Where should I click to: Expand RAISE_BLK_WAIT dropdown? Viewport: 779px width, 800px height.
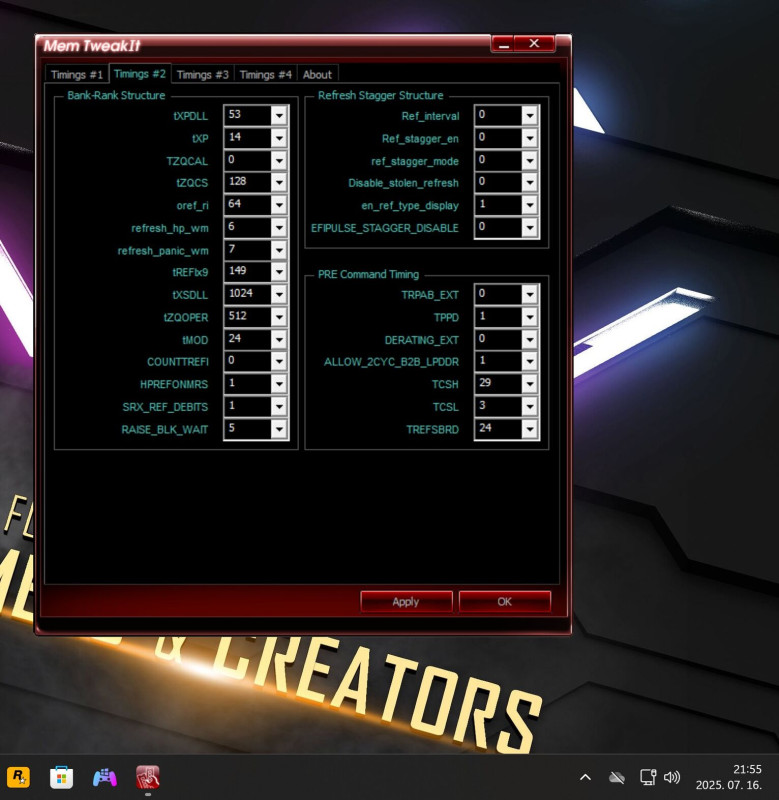click(279, 429)
